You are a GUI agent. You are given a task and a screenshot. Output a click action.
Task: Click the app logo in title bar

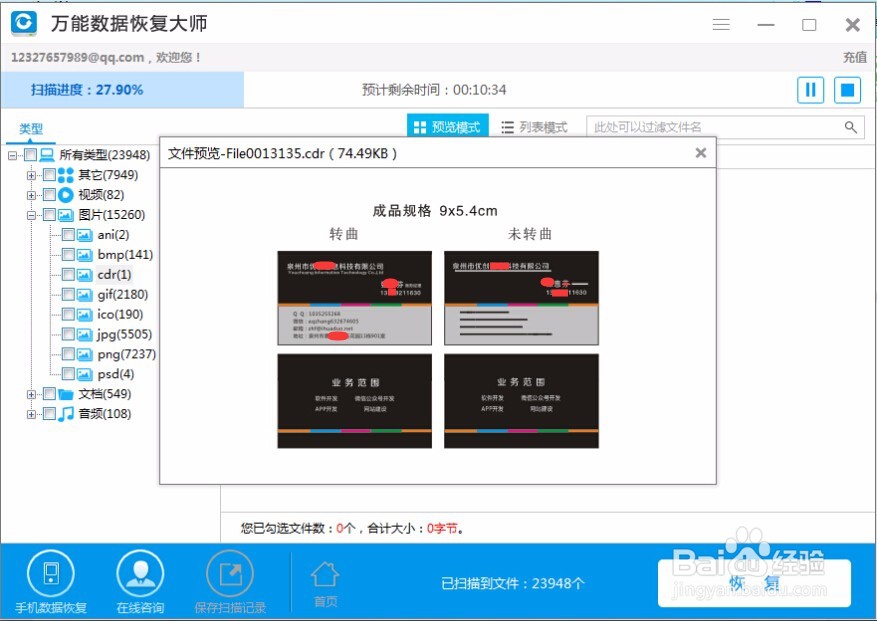click(x=24, y=23)
